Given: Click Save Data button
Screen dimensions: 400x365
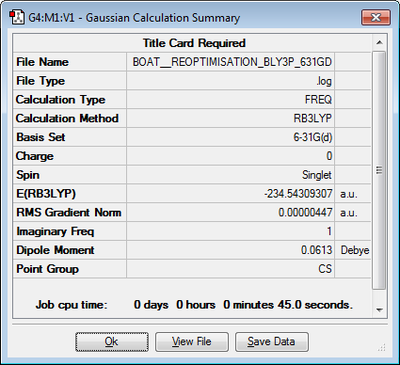Looking at the screenshot, I should 272,342.
